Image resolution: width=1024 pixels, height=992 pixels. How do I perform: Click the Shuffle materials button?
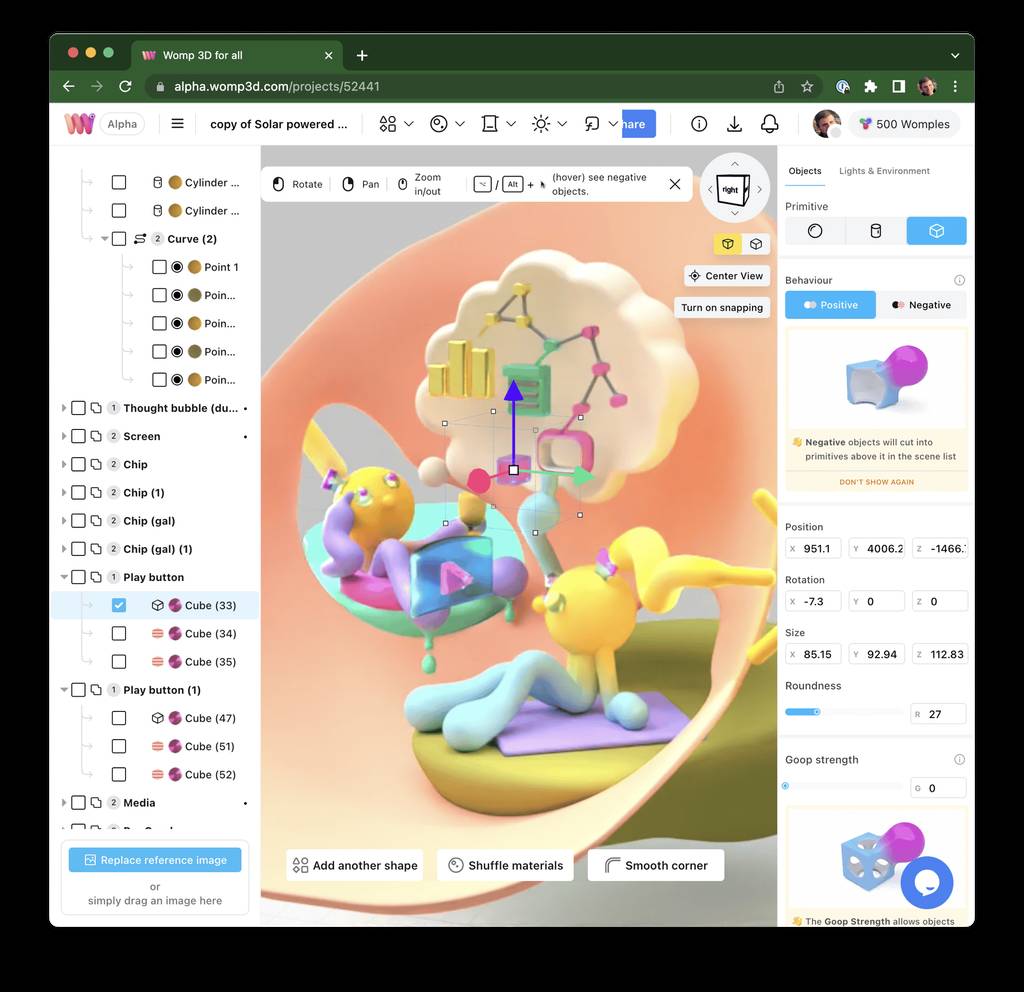(x=506, y=866)
